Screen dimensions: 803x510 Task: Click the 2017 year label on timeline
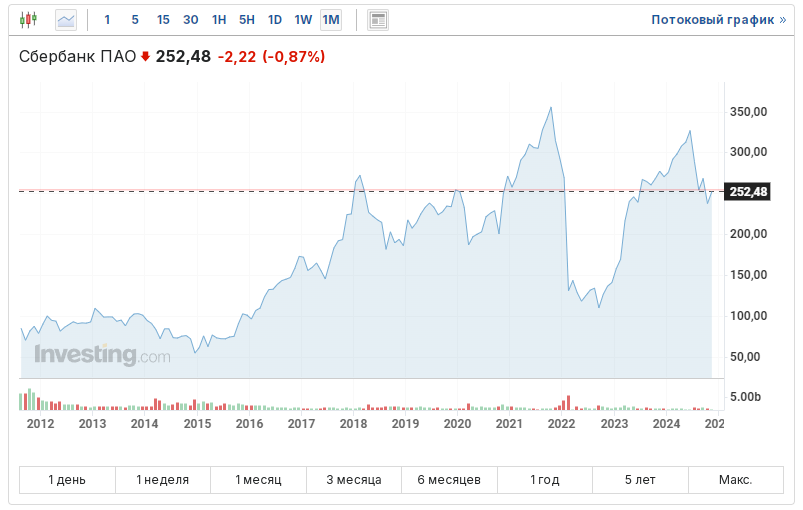click(301, 423)
